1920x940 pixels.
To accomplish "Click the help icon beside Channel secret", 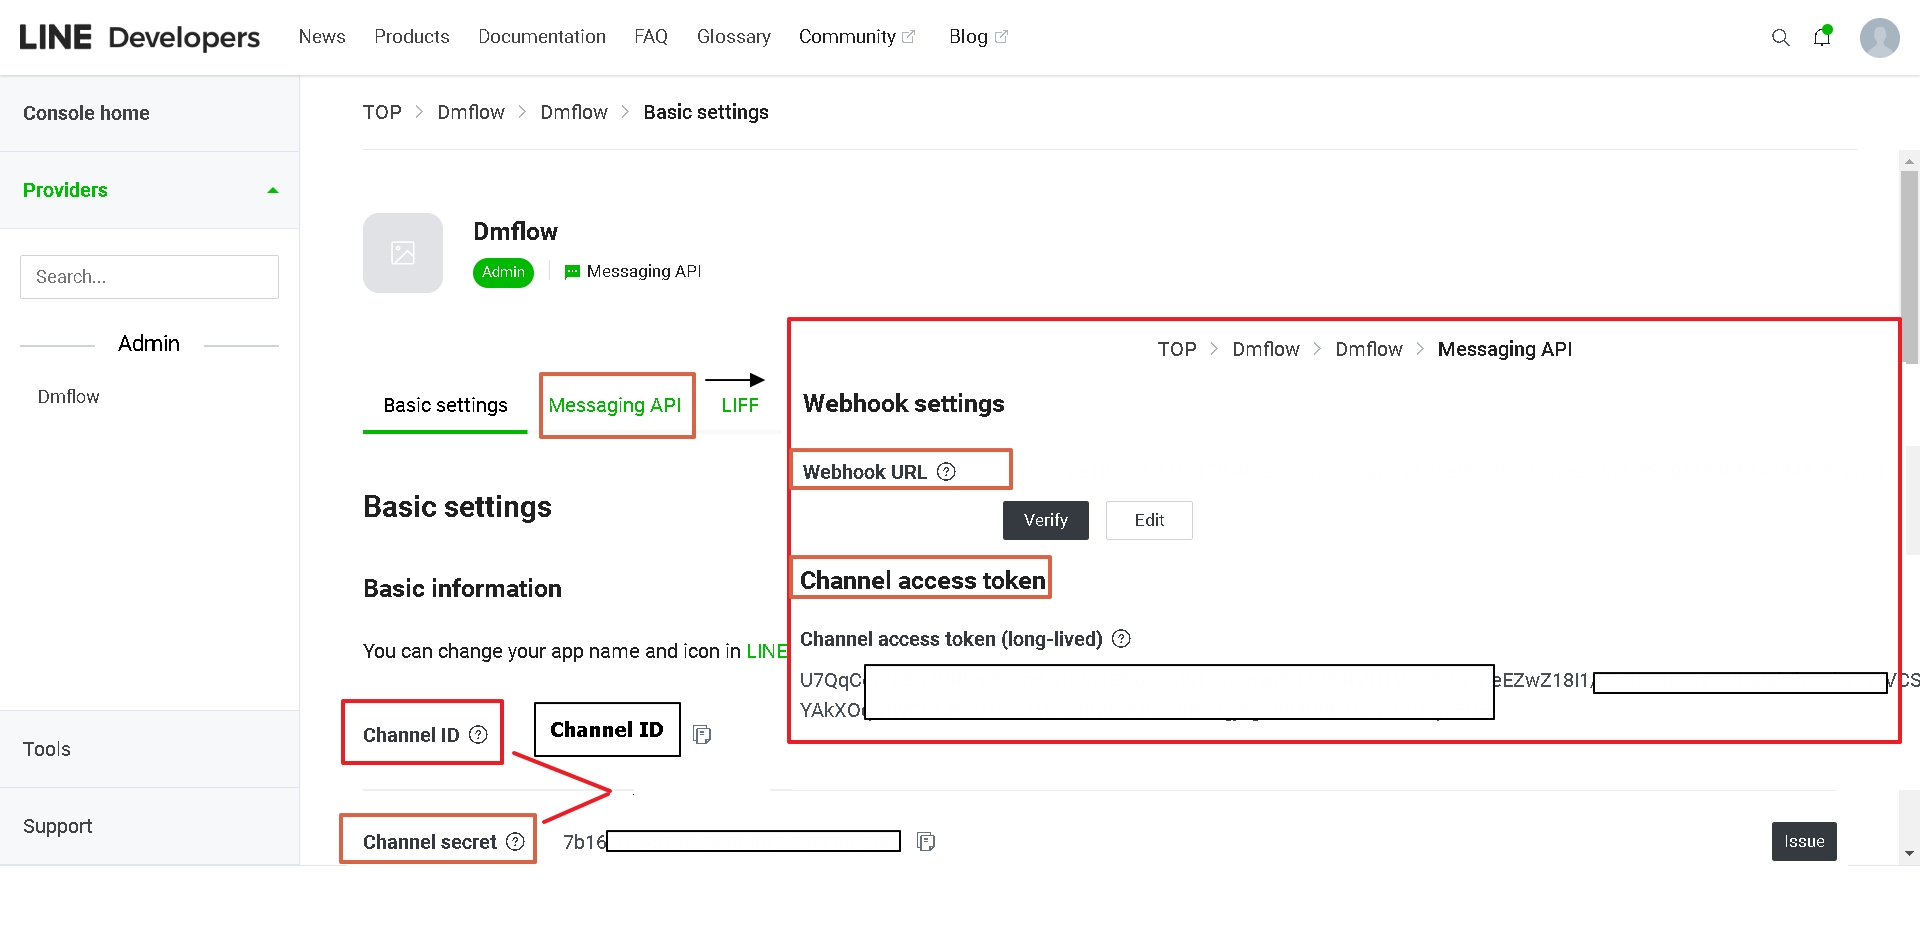I will click(515, 842).
